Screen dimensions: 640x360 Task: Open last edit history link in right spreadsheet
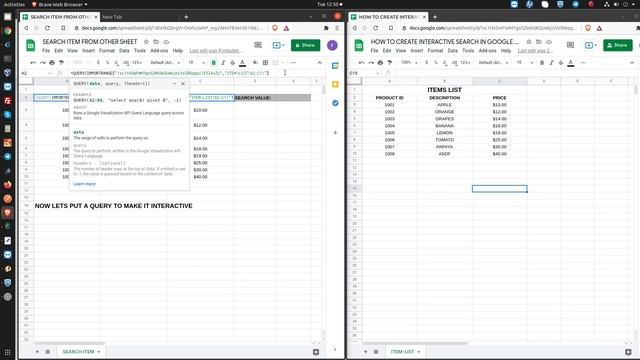coord(535,51)
